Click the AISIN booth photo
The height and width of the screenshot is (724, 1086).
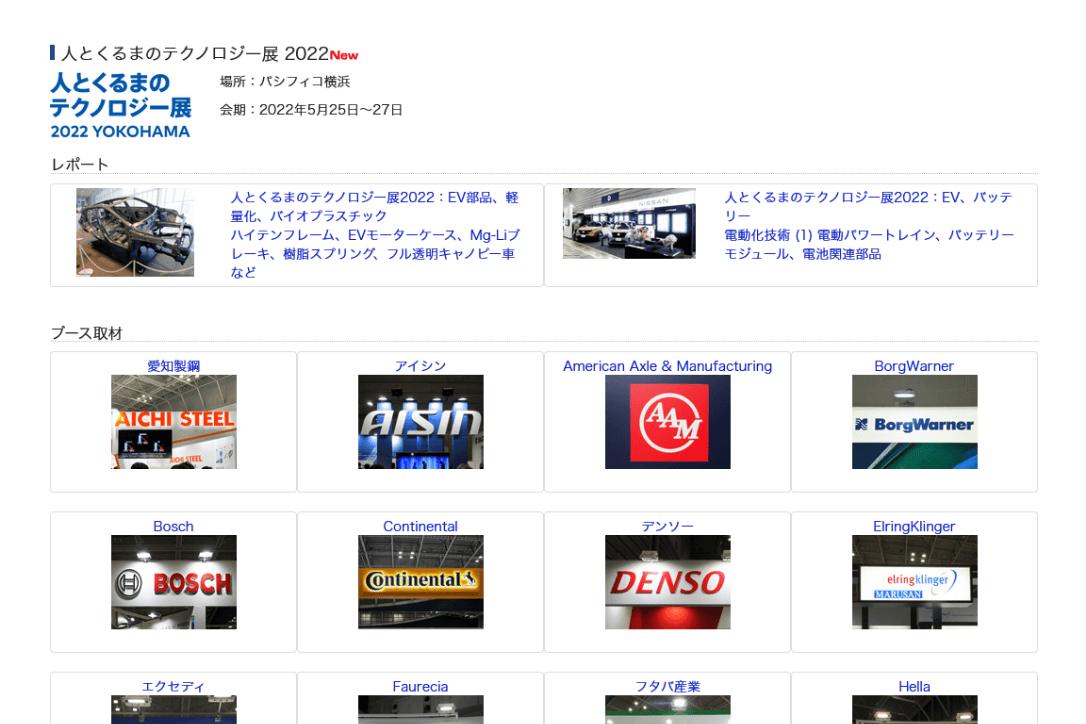[x=420, y=422]
